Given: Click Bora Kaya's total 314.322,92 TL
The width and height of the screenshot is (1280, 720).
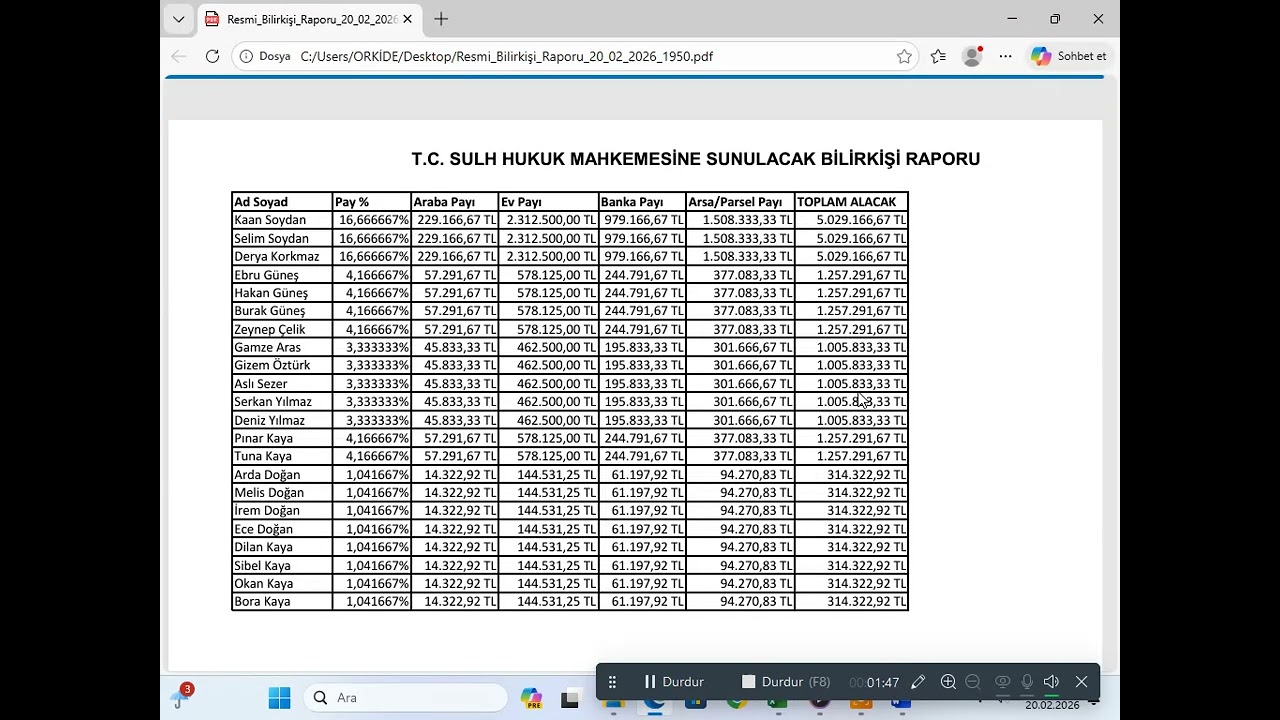Looking at the screenshot, I should point(866,602).
